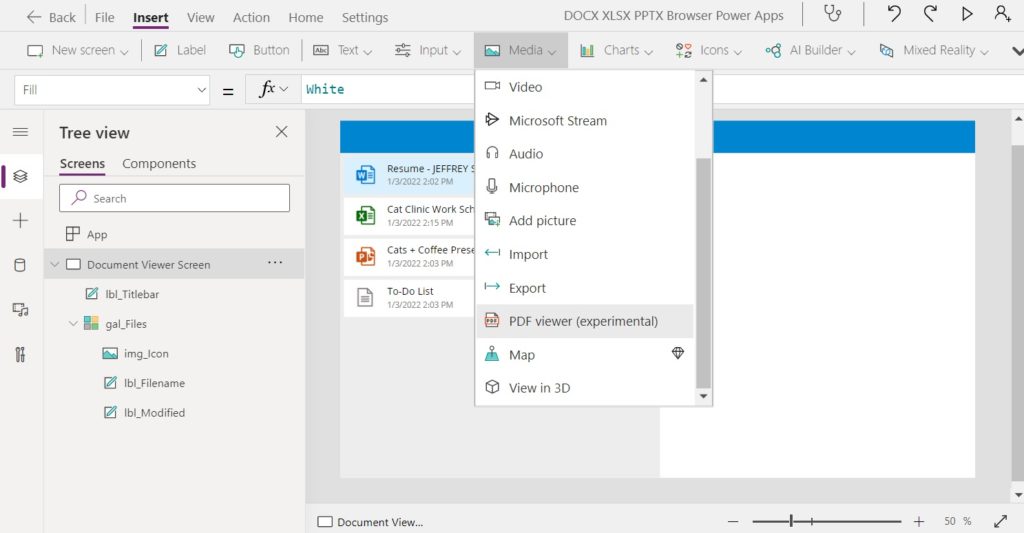Open the New screen dropdown

78,50
